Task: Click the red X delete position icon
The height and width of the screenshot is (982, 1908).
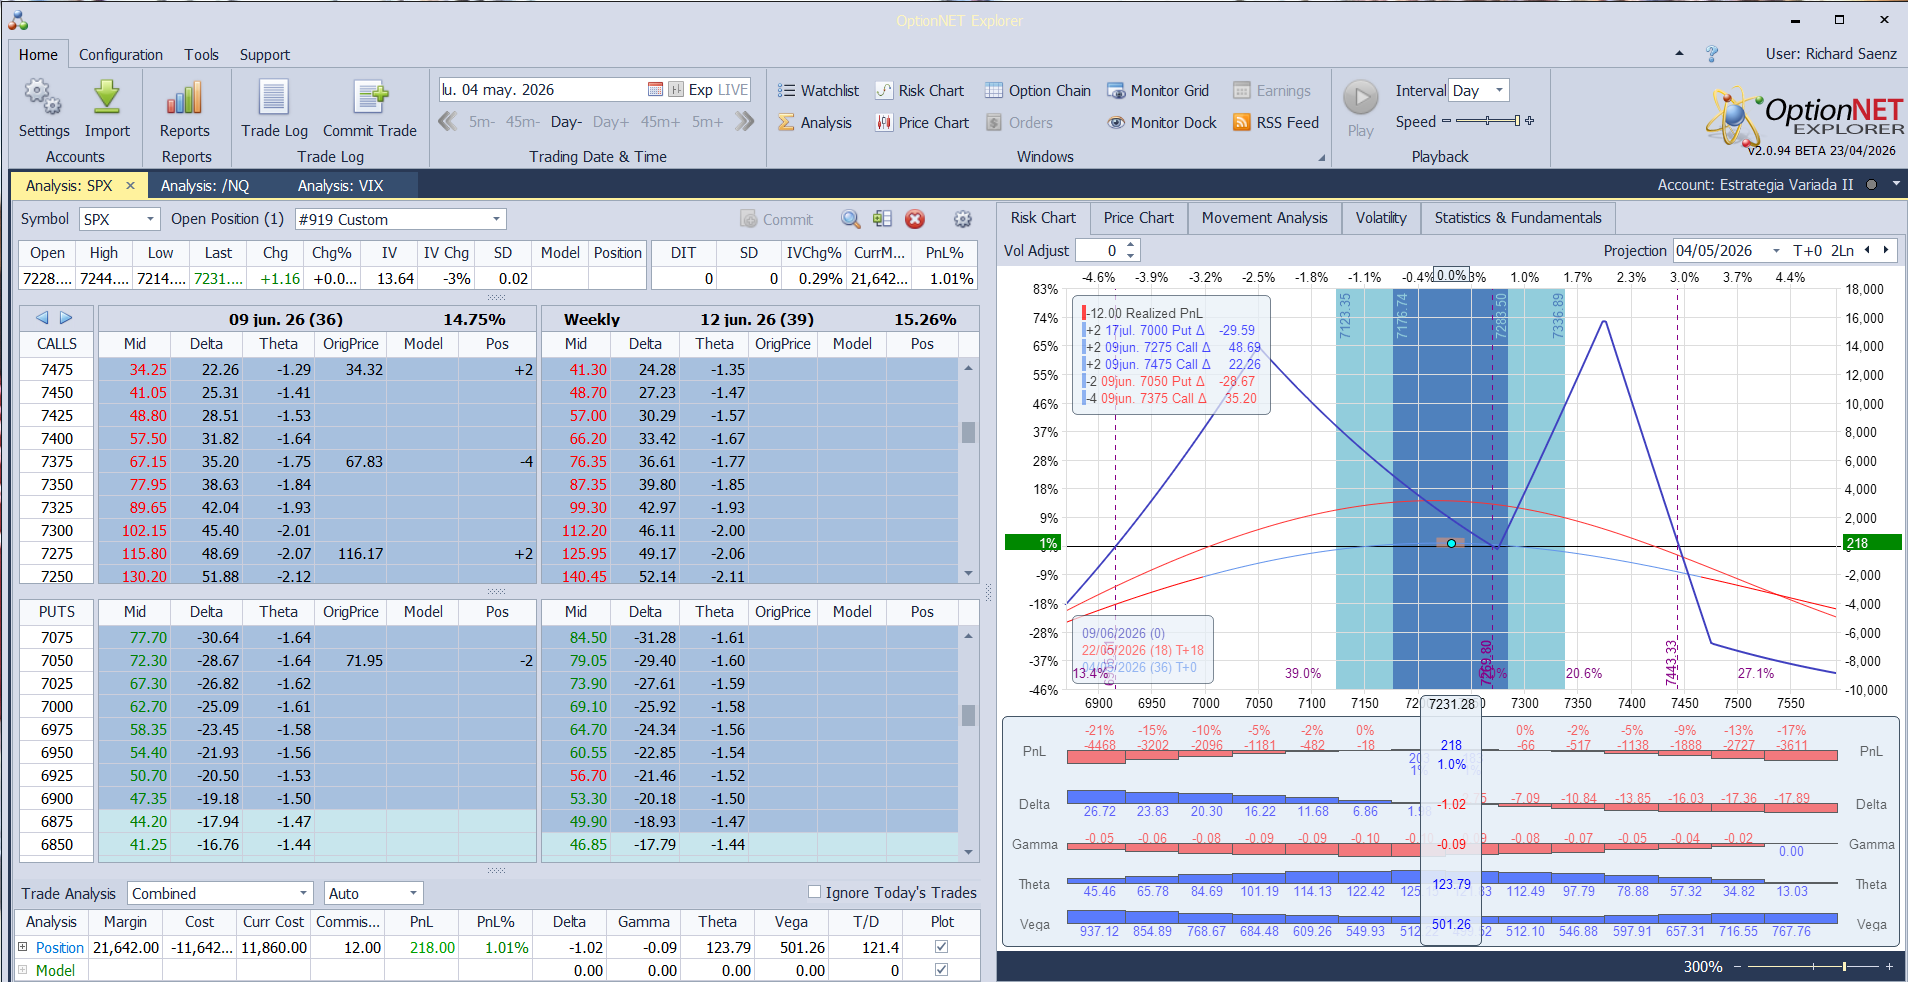Action: (x=914, y=219)
